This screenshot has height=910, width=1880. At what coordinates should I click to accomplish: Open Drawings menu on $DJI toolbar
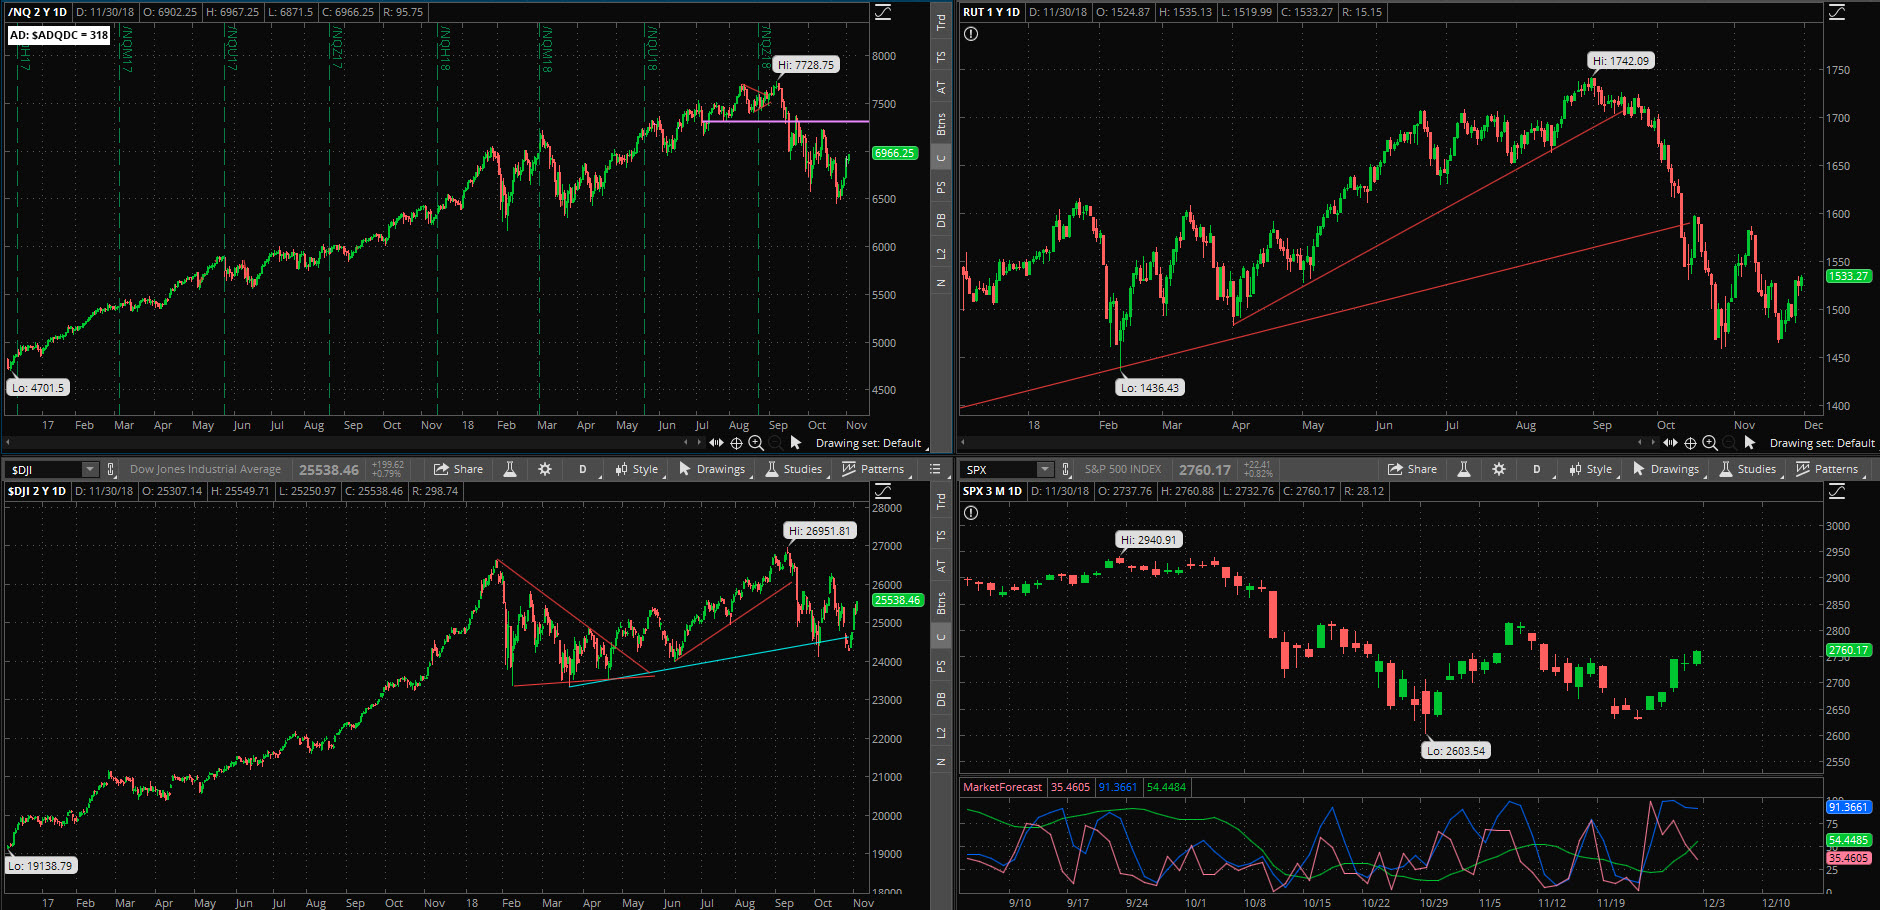[712, 469]
